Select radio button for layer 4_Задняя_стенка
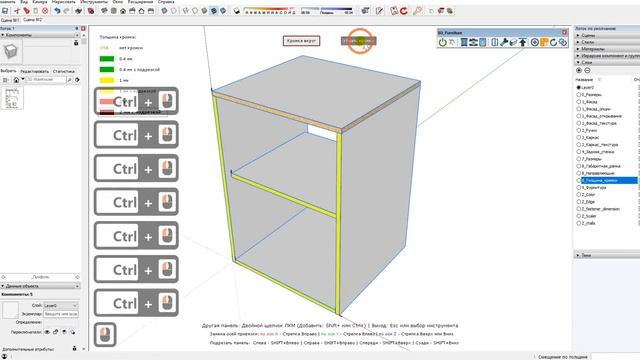This screenshot has height=360, width=640. (x=578, y=151)
